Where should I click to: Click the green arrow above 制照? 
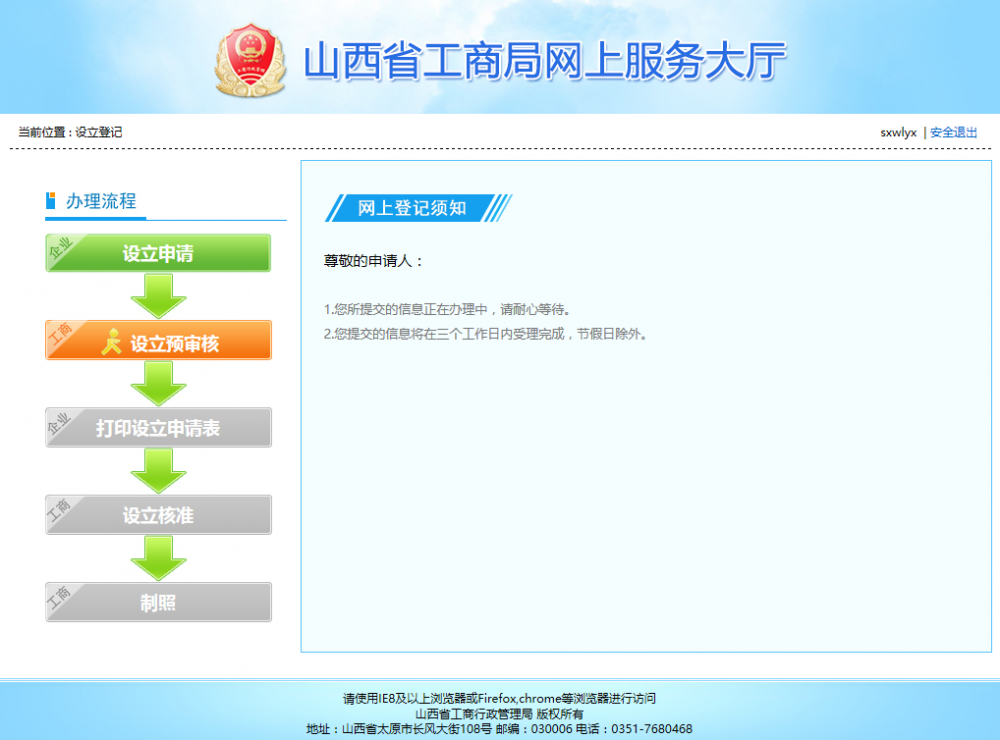click(157, 557)
